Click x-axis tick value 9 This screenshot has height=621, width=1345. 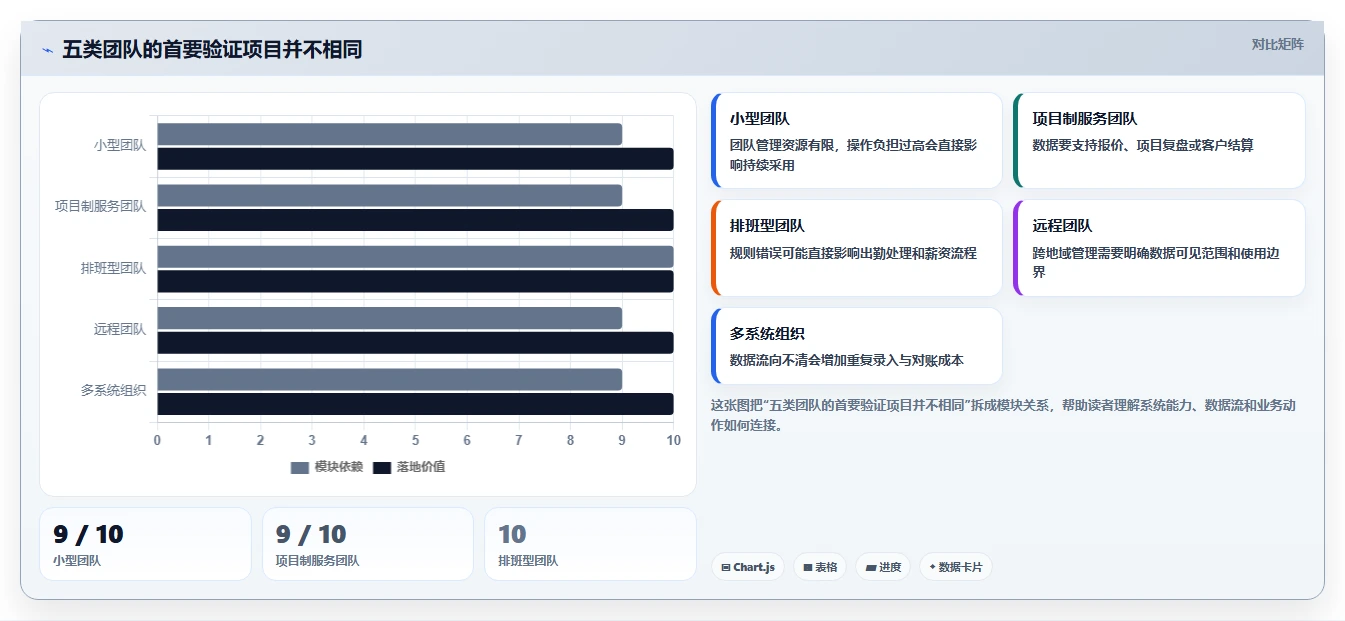pos(622,440)
